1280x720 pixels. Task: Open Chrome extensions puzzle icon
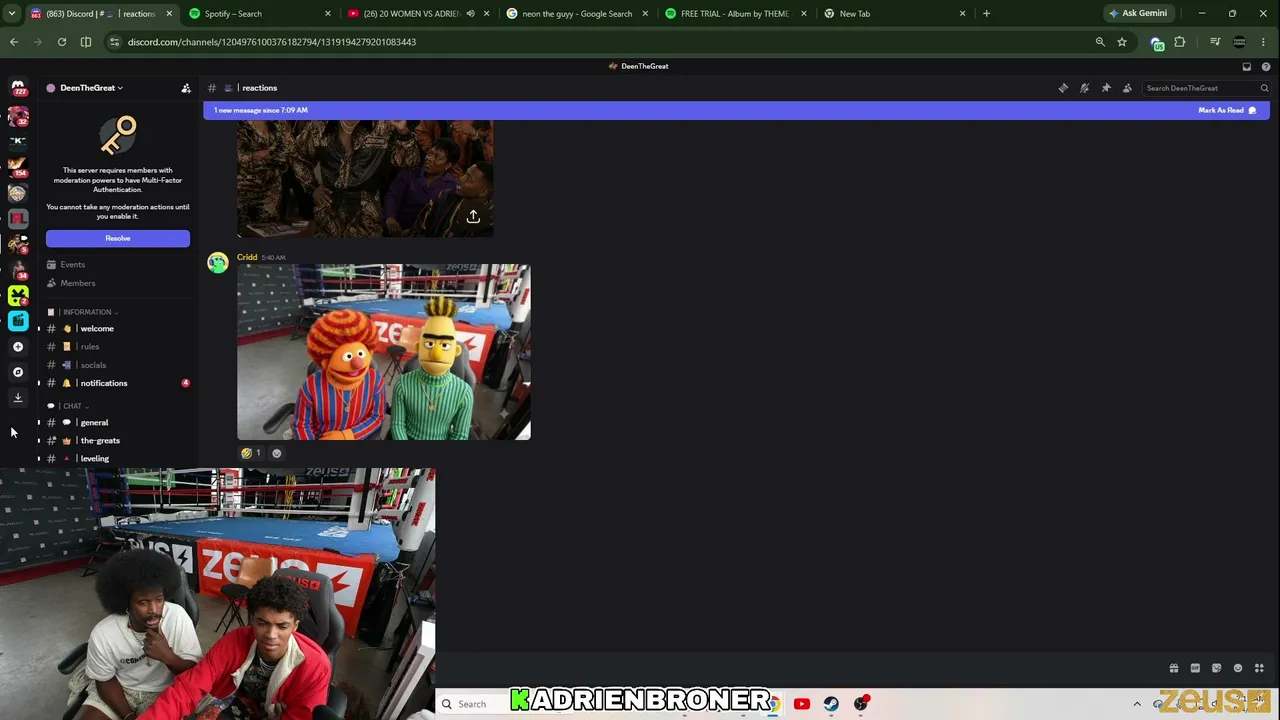1180,42
